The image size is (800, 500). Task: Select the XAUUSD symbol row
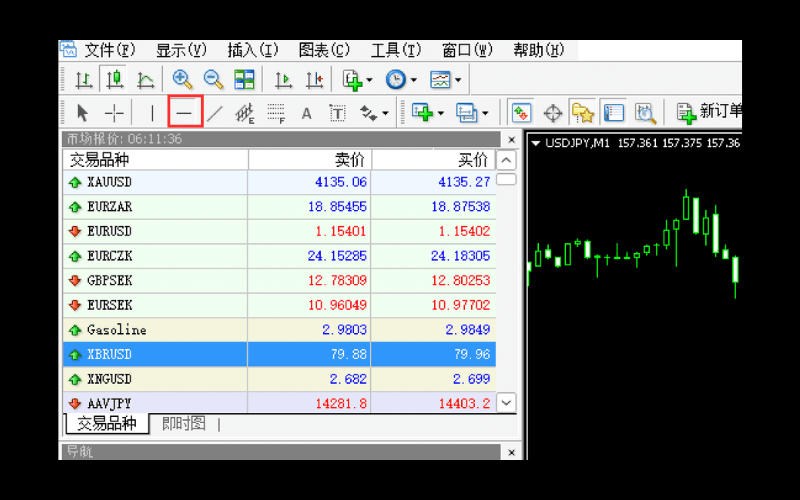click(x=280, y=182)
